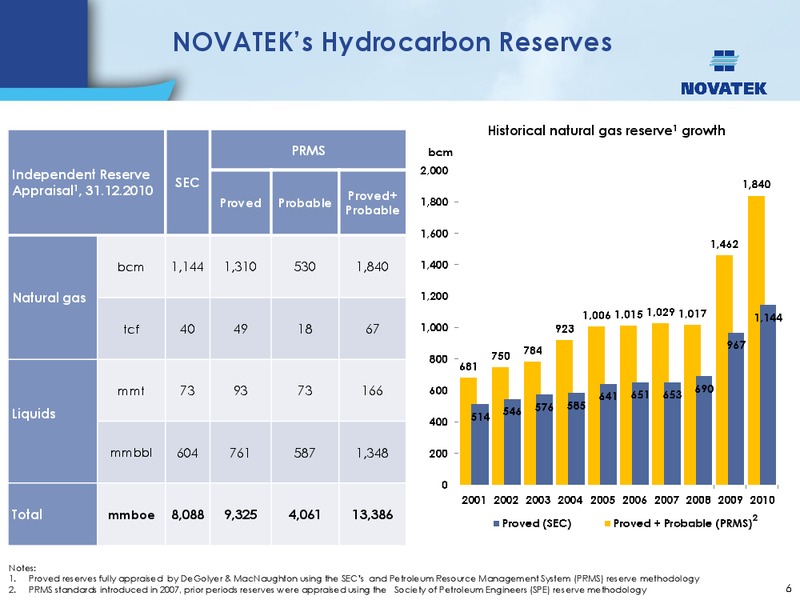
Task: Click the 1,029 bar label
Action: 661,312
